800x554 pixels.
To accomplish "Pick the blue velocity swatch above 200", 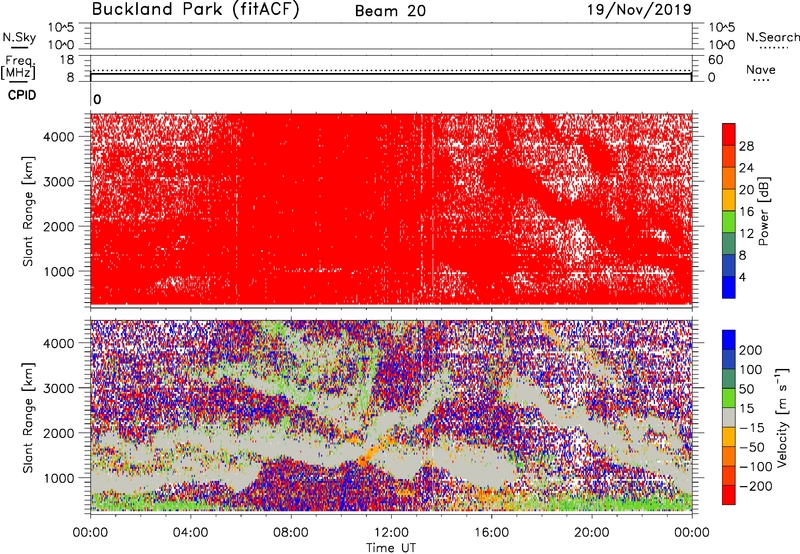I will (x=729, y=340).
